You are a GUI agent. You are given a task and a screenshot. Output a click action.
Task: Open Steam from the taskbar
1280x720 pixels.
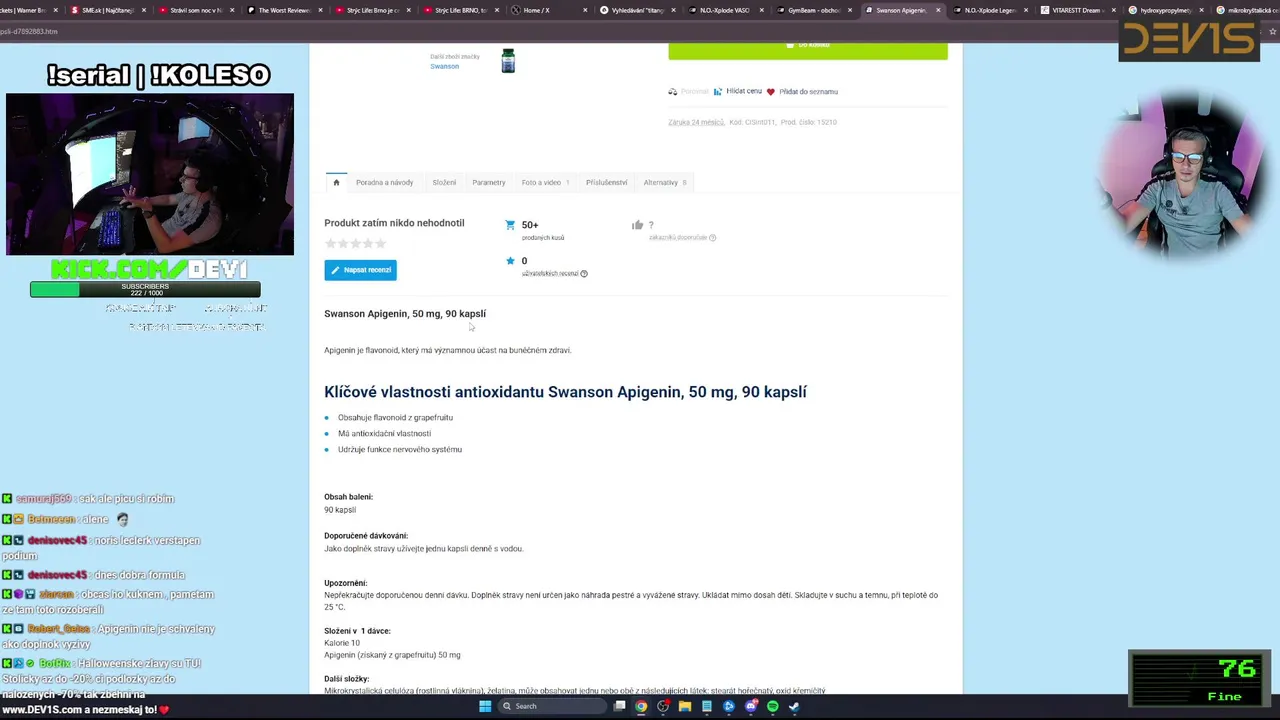click(794, 706)
